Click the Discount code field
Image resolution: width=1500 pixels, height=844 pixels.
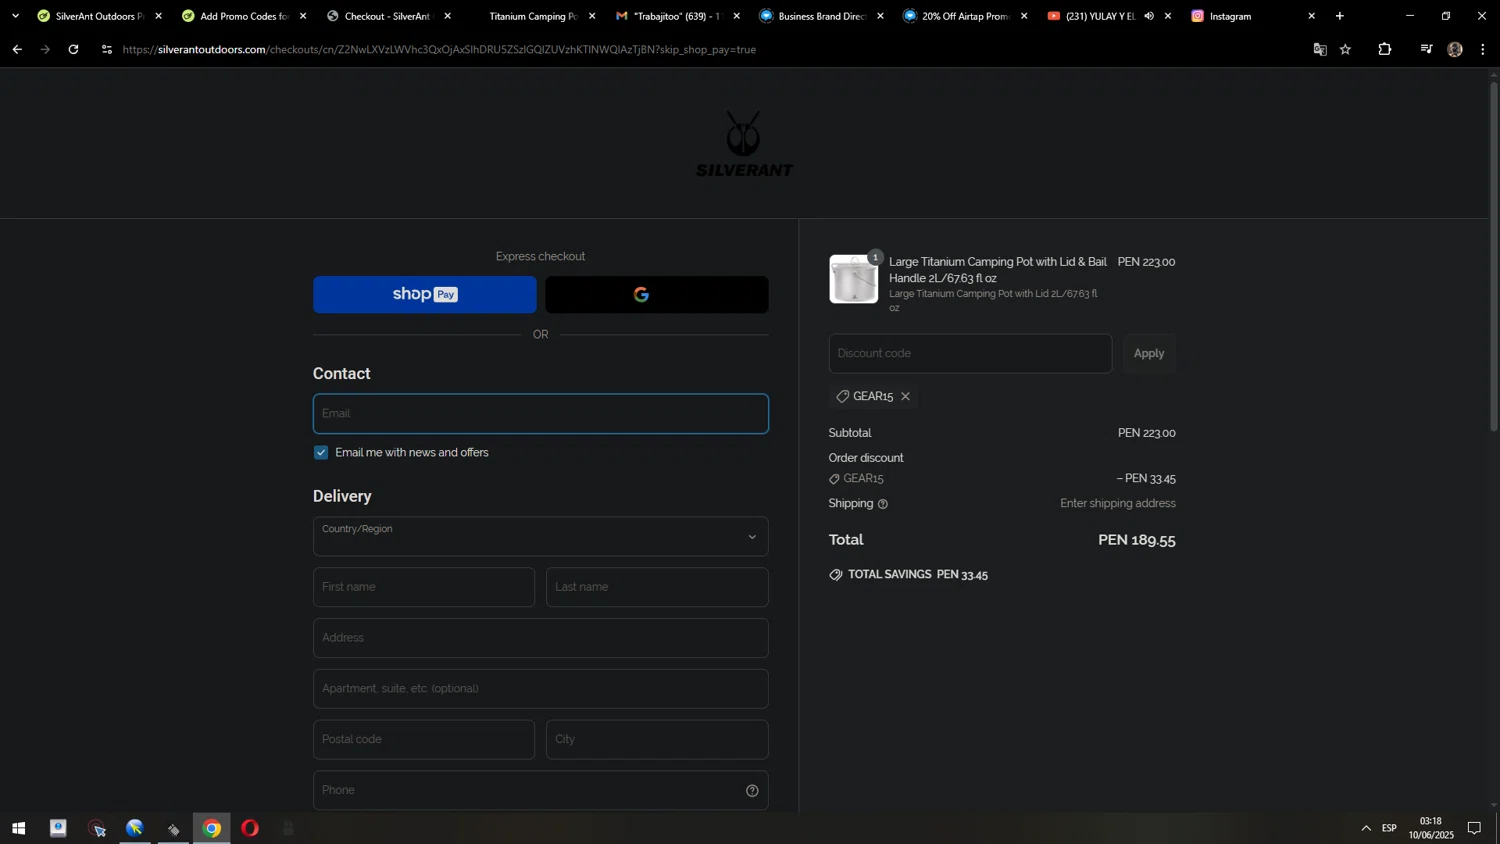tap(970, 353)
